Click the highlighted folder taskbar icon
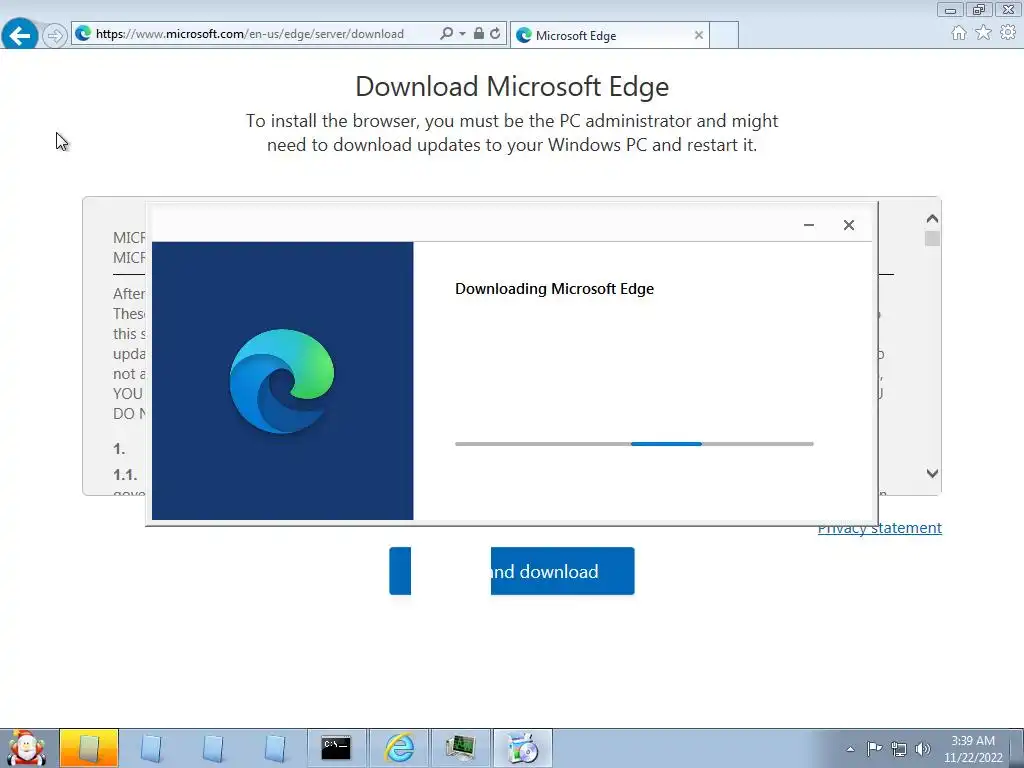Image resolution: width=1024 pixels, height=768 pixels. coord(89,748)
